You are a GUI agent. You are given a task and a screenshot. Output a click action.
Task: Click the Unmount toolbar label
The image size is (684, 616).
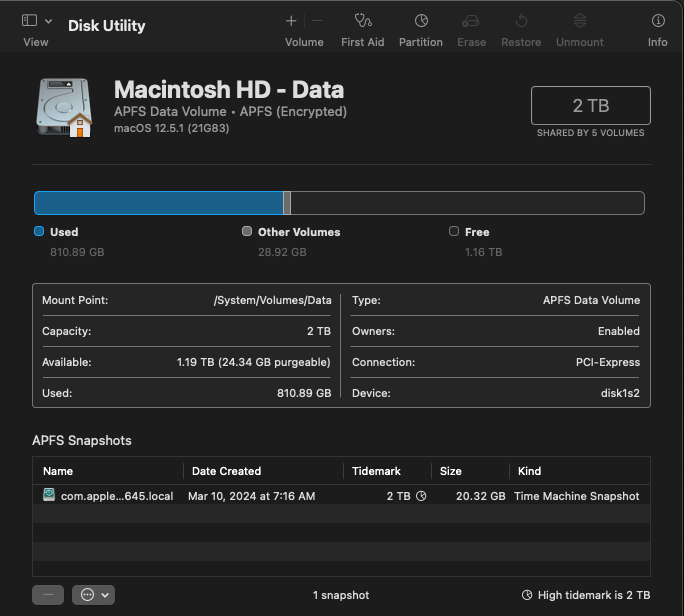tap(579, 42)
